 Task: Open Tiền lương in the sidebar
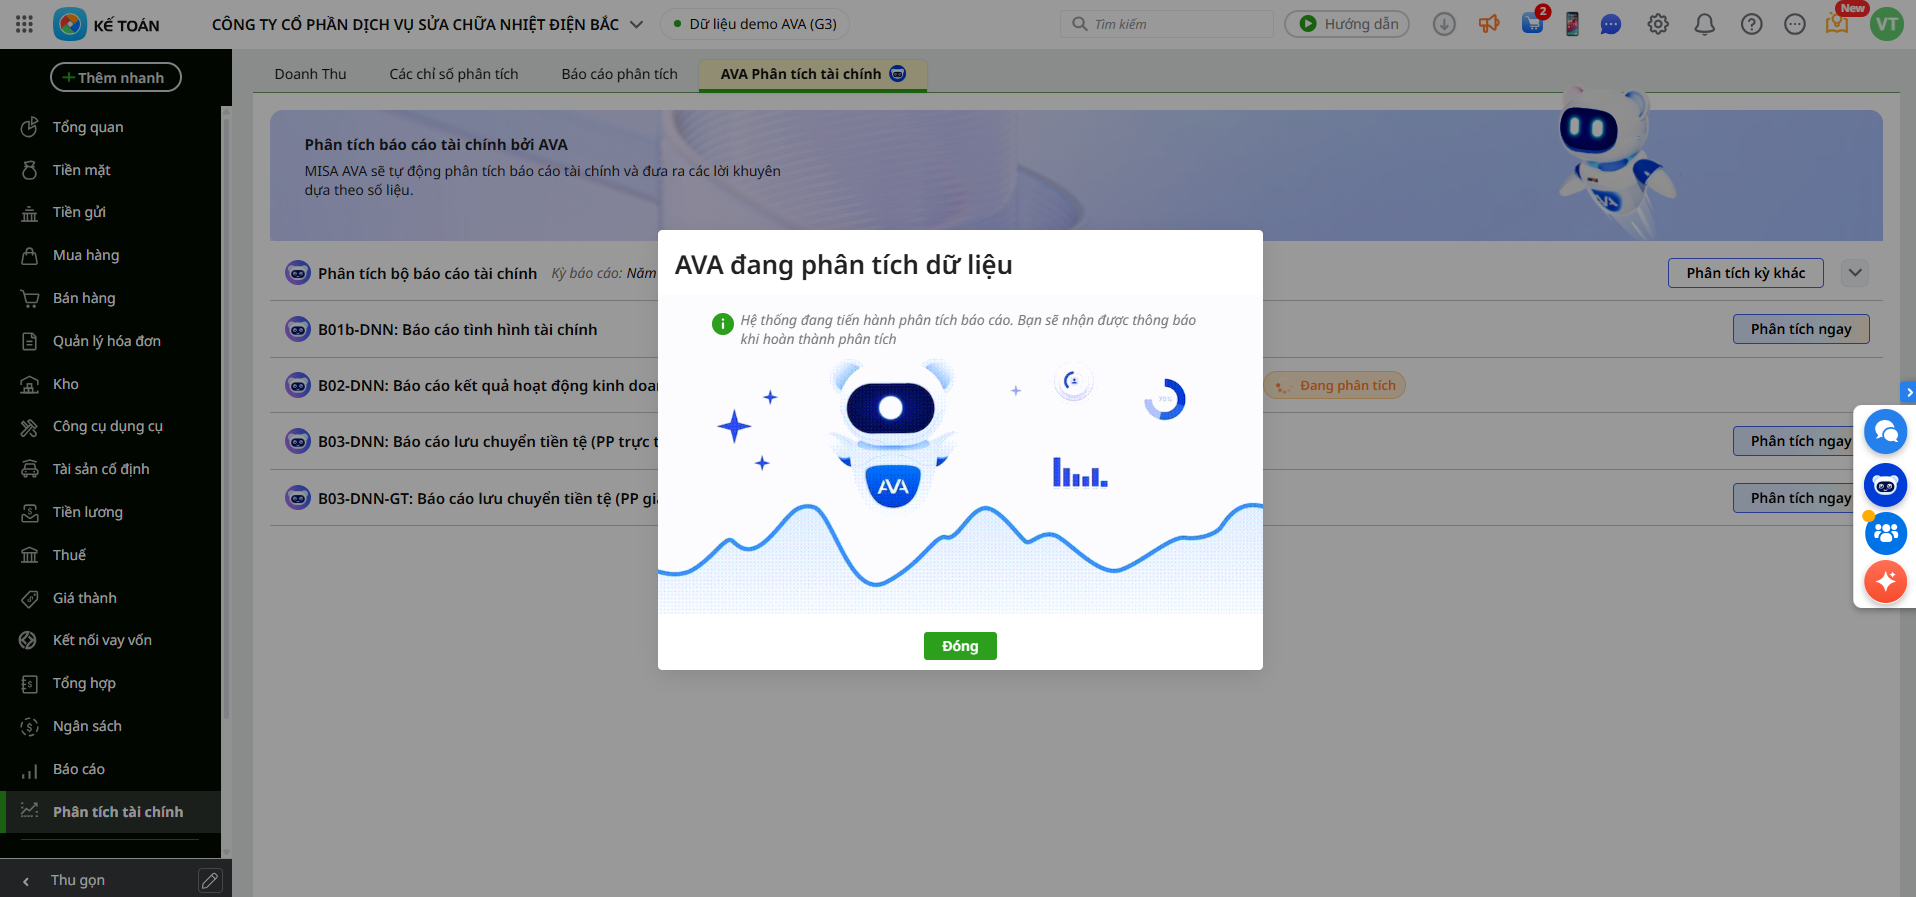(88, 512)
